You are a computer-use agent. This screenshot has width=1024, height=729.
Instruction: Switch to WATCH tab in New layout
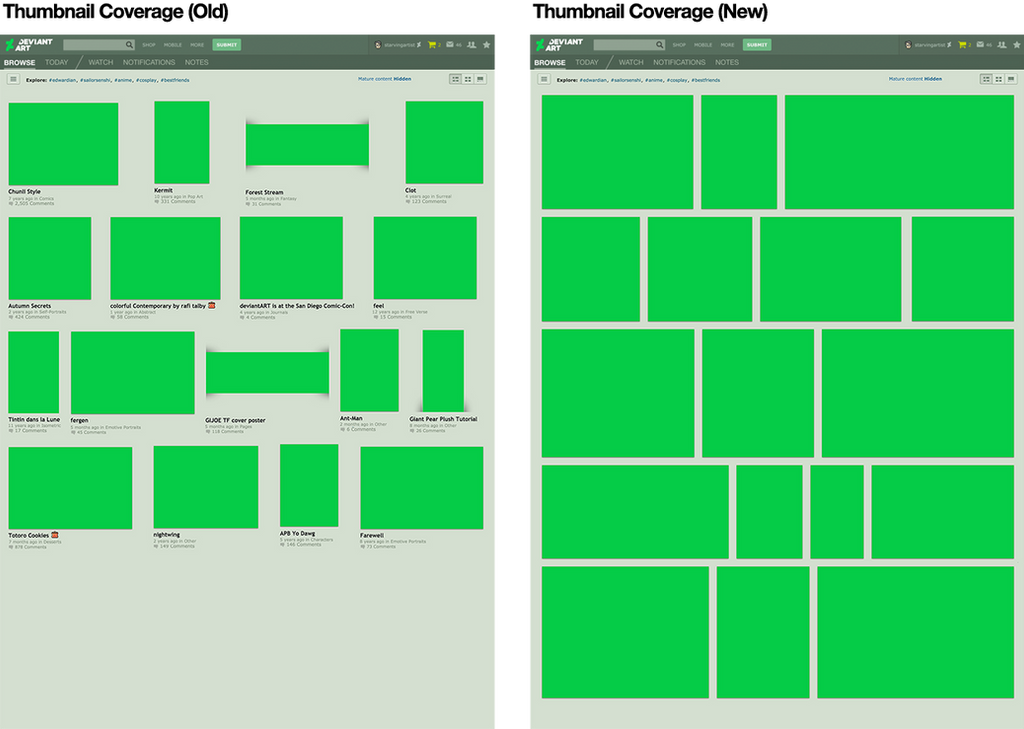631,63
